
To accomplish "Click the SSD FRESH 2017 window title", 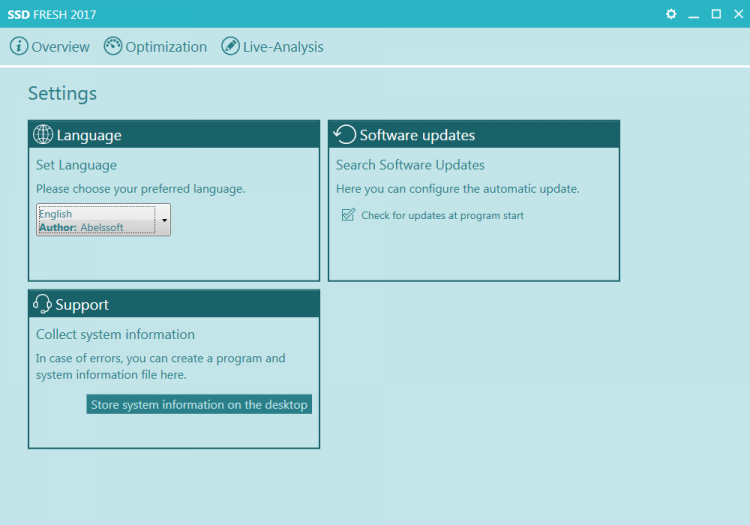I will tap(52, 14).
